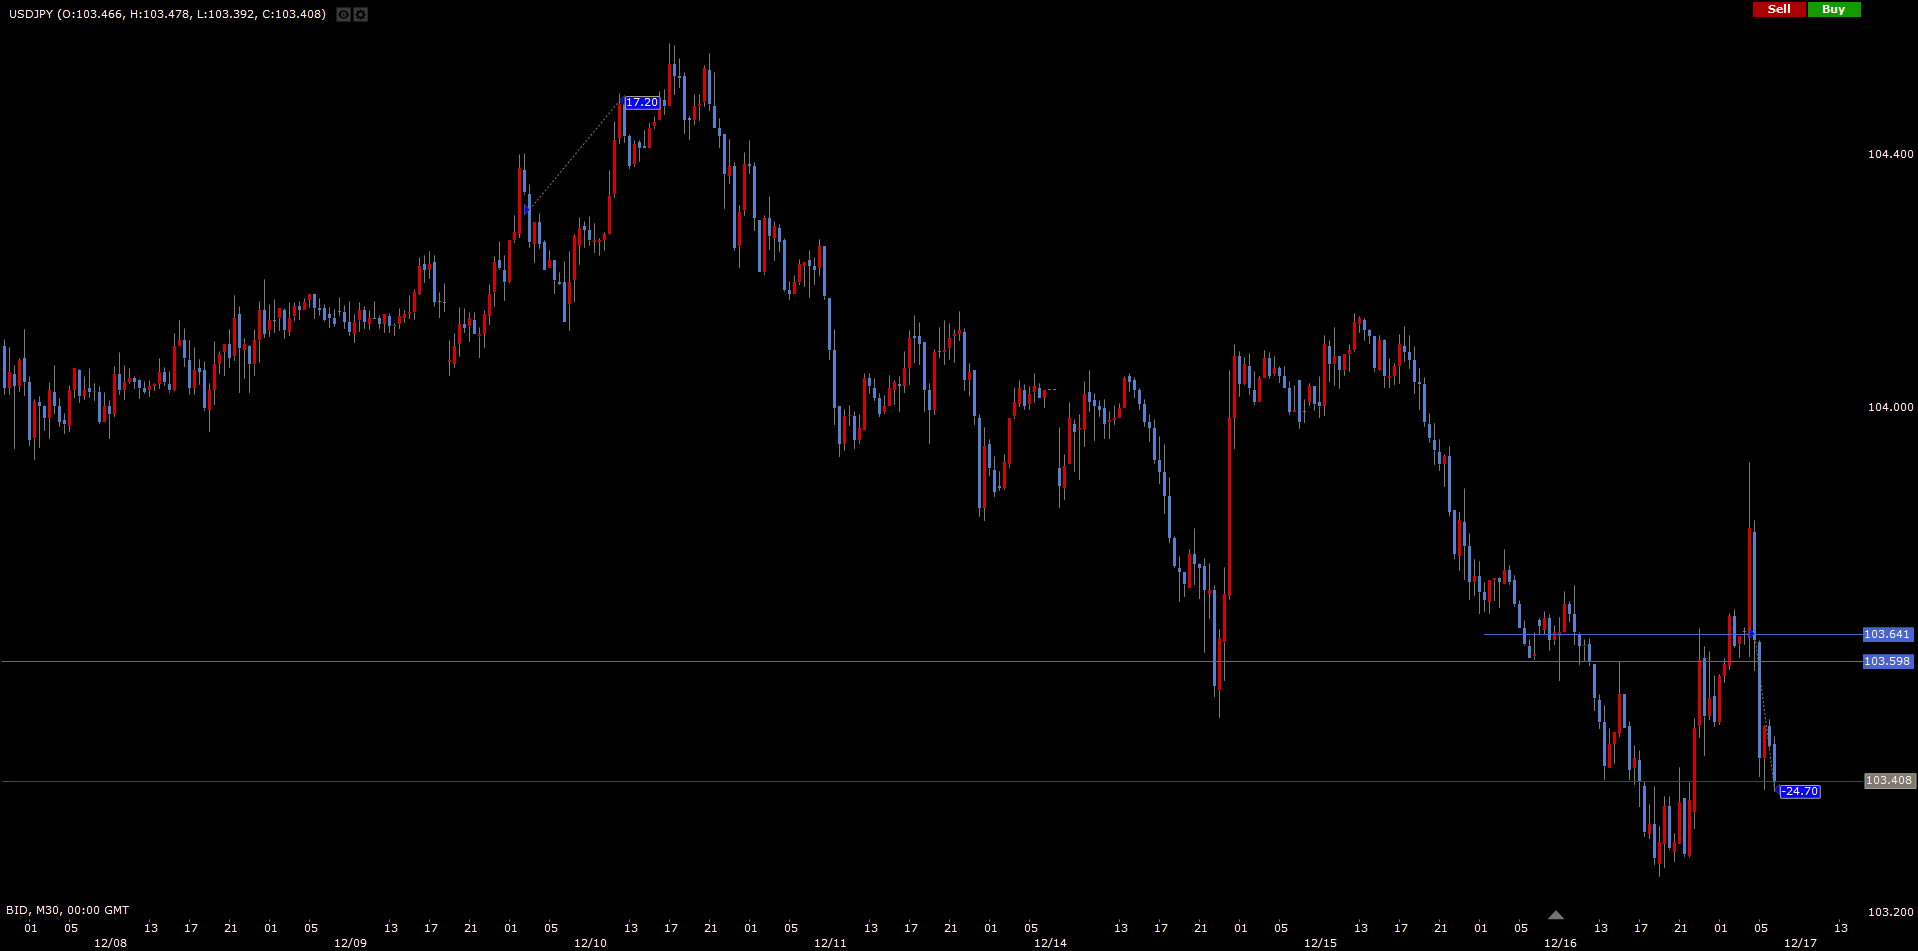This screenshot has height=951, width=1918.
Task: Click the USDJPY symbol title text
Action: 30,14
